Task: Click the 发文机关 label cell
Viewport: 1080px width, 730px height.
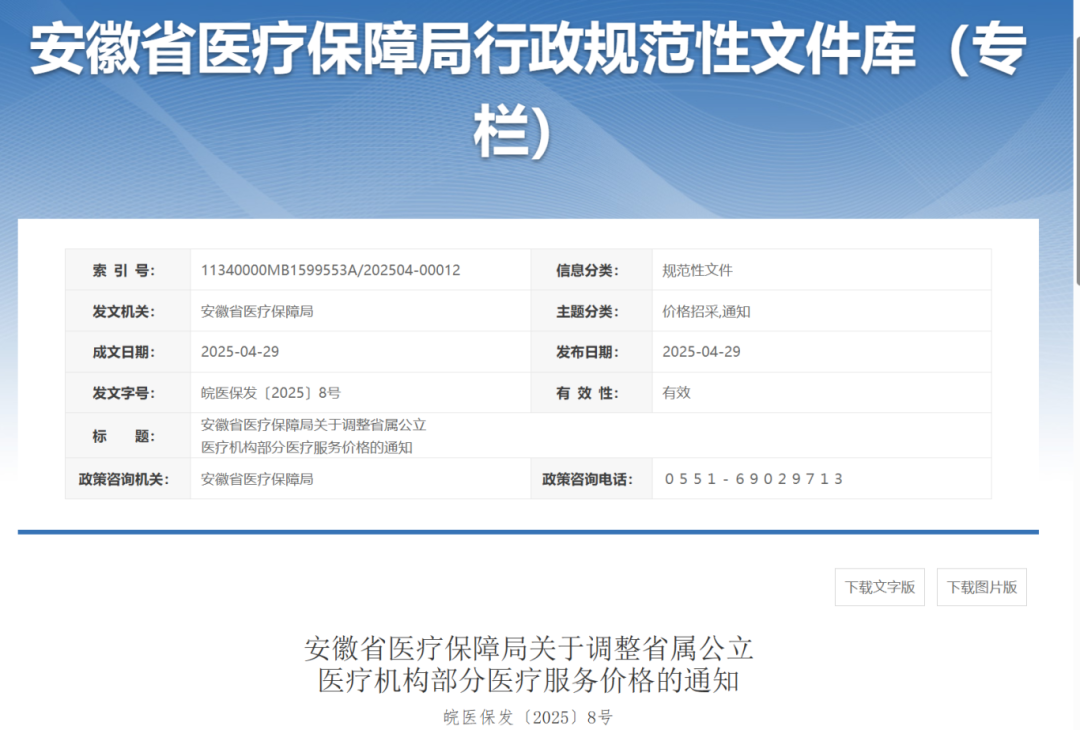Action: pyautogui.click(x=127, y=311)
